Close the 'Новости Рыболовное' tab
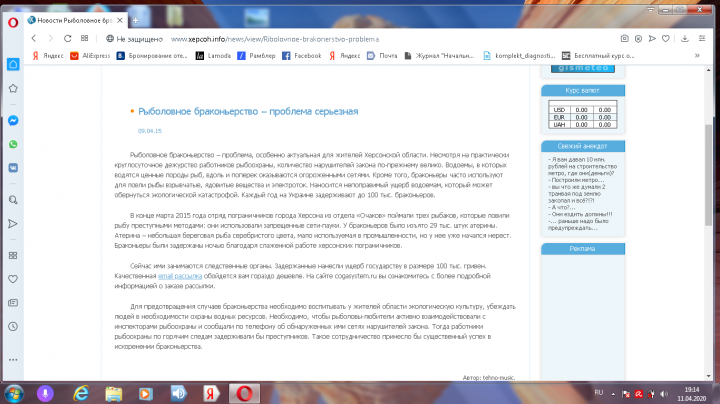The height and width of the screenshot is (404, 720). tap(120, 20)
